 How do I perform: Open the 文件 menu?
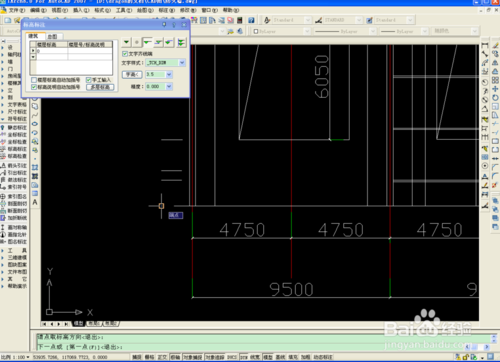tap(16, 10)
